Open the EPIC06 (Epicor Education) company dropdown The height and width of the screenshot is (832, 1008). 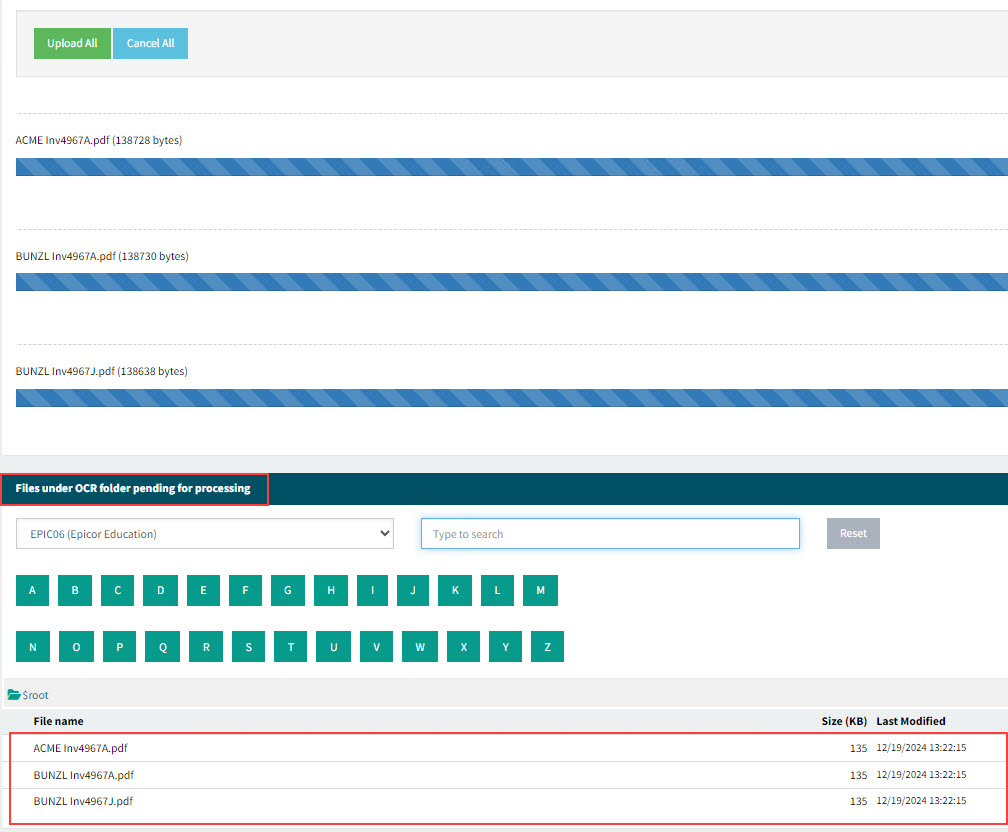205,534
